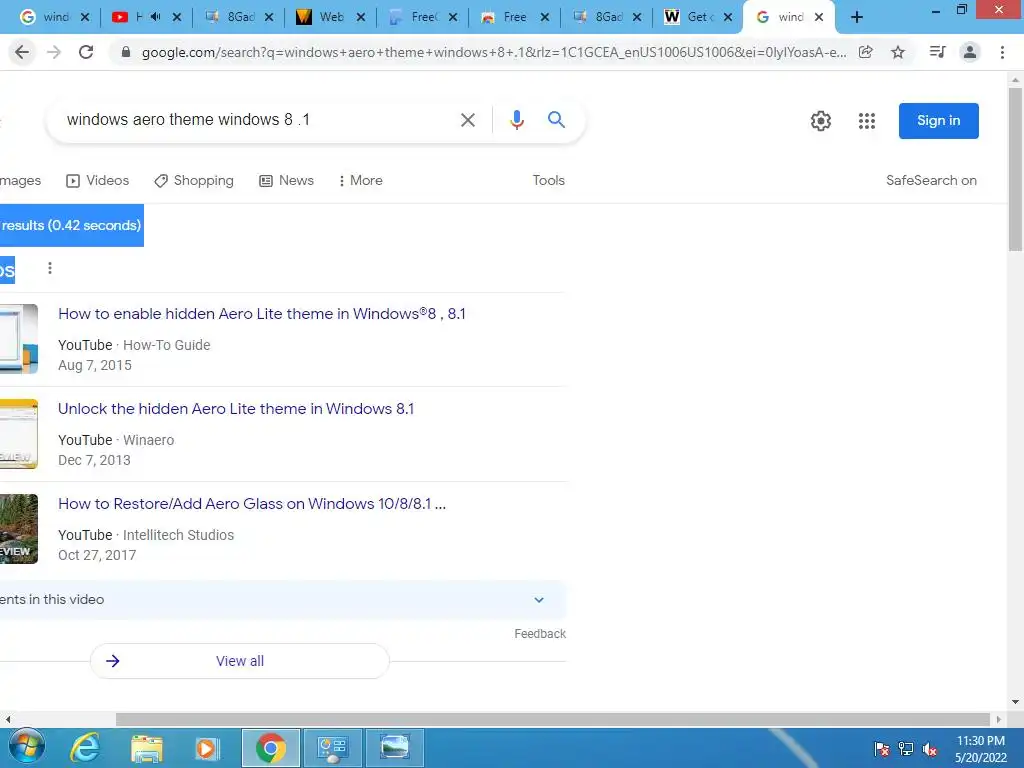The width and height of the screenshot is (1024, 768).
Task: Open 'Unlock the hidden Aero Lite theme' result
Action: pyautogui.click(x=236, y=409)
